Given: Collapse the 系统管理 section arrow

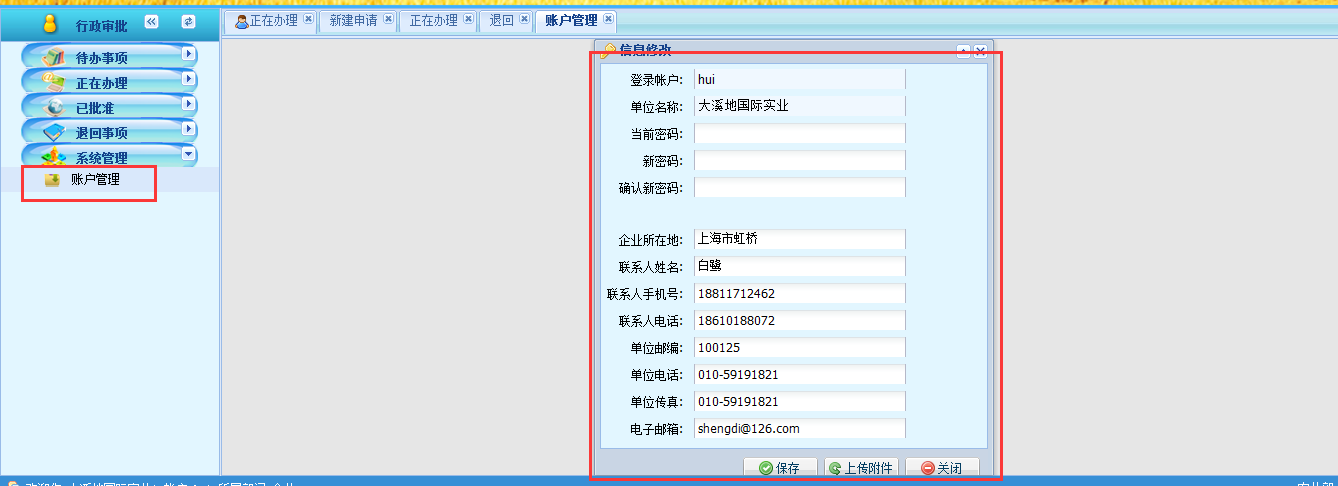Looking at the screenshot, I should point(187,154).
